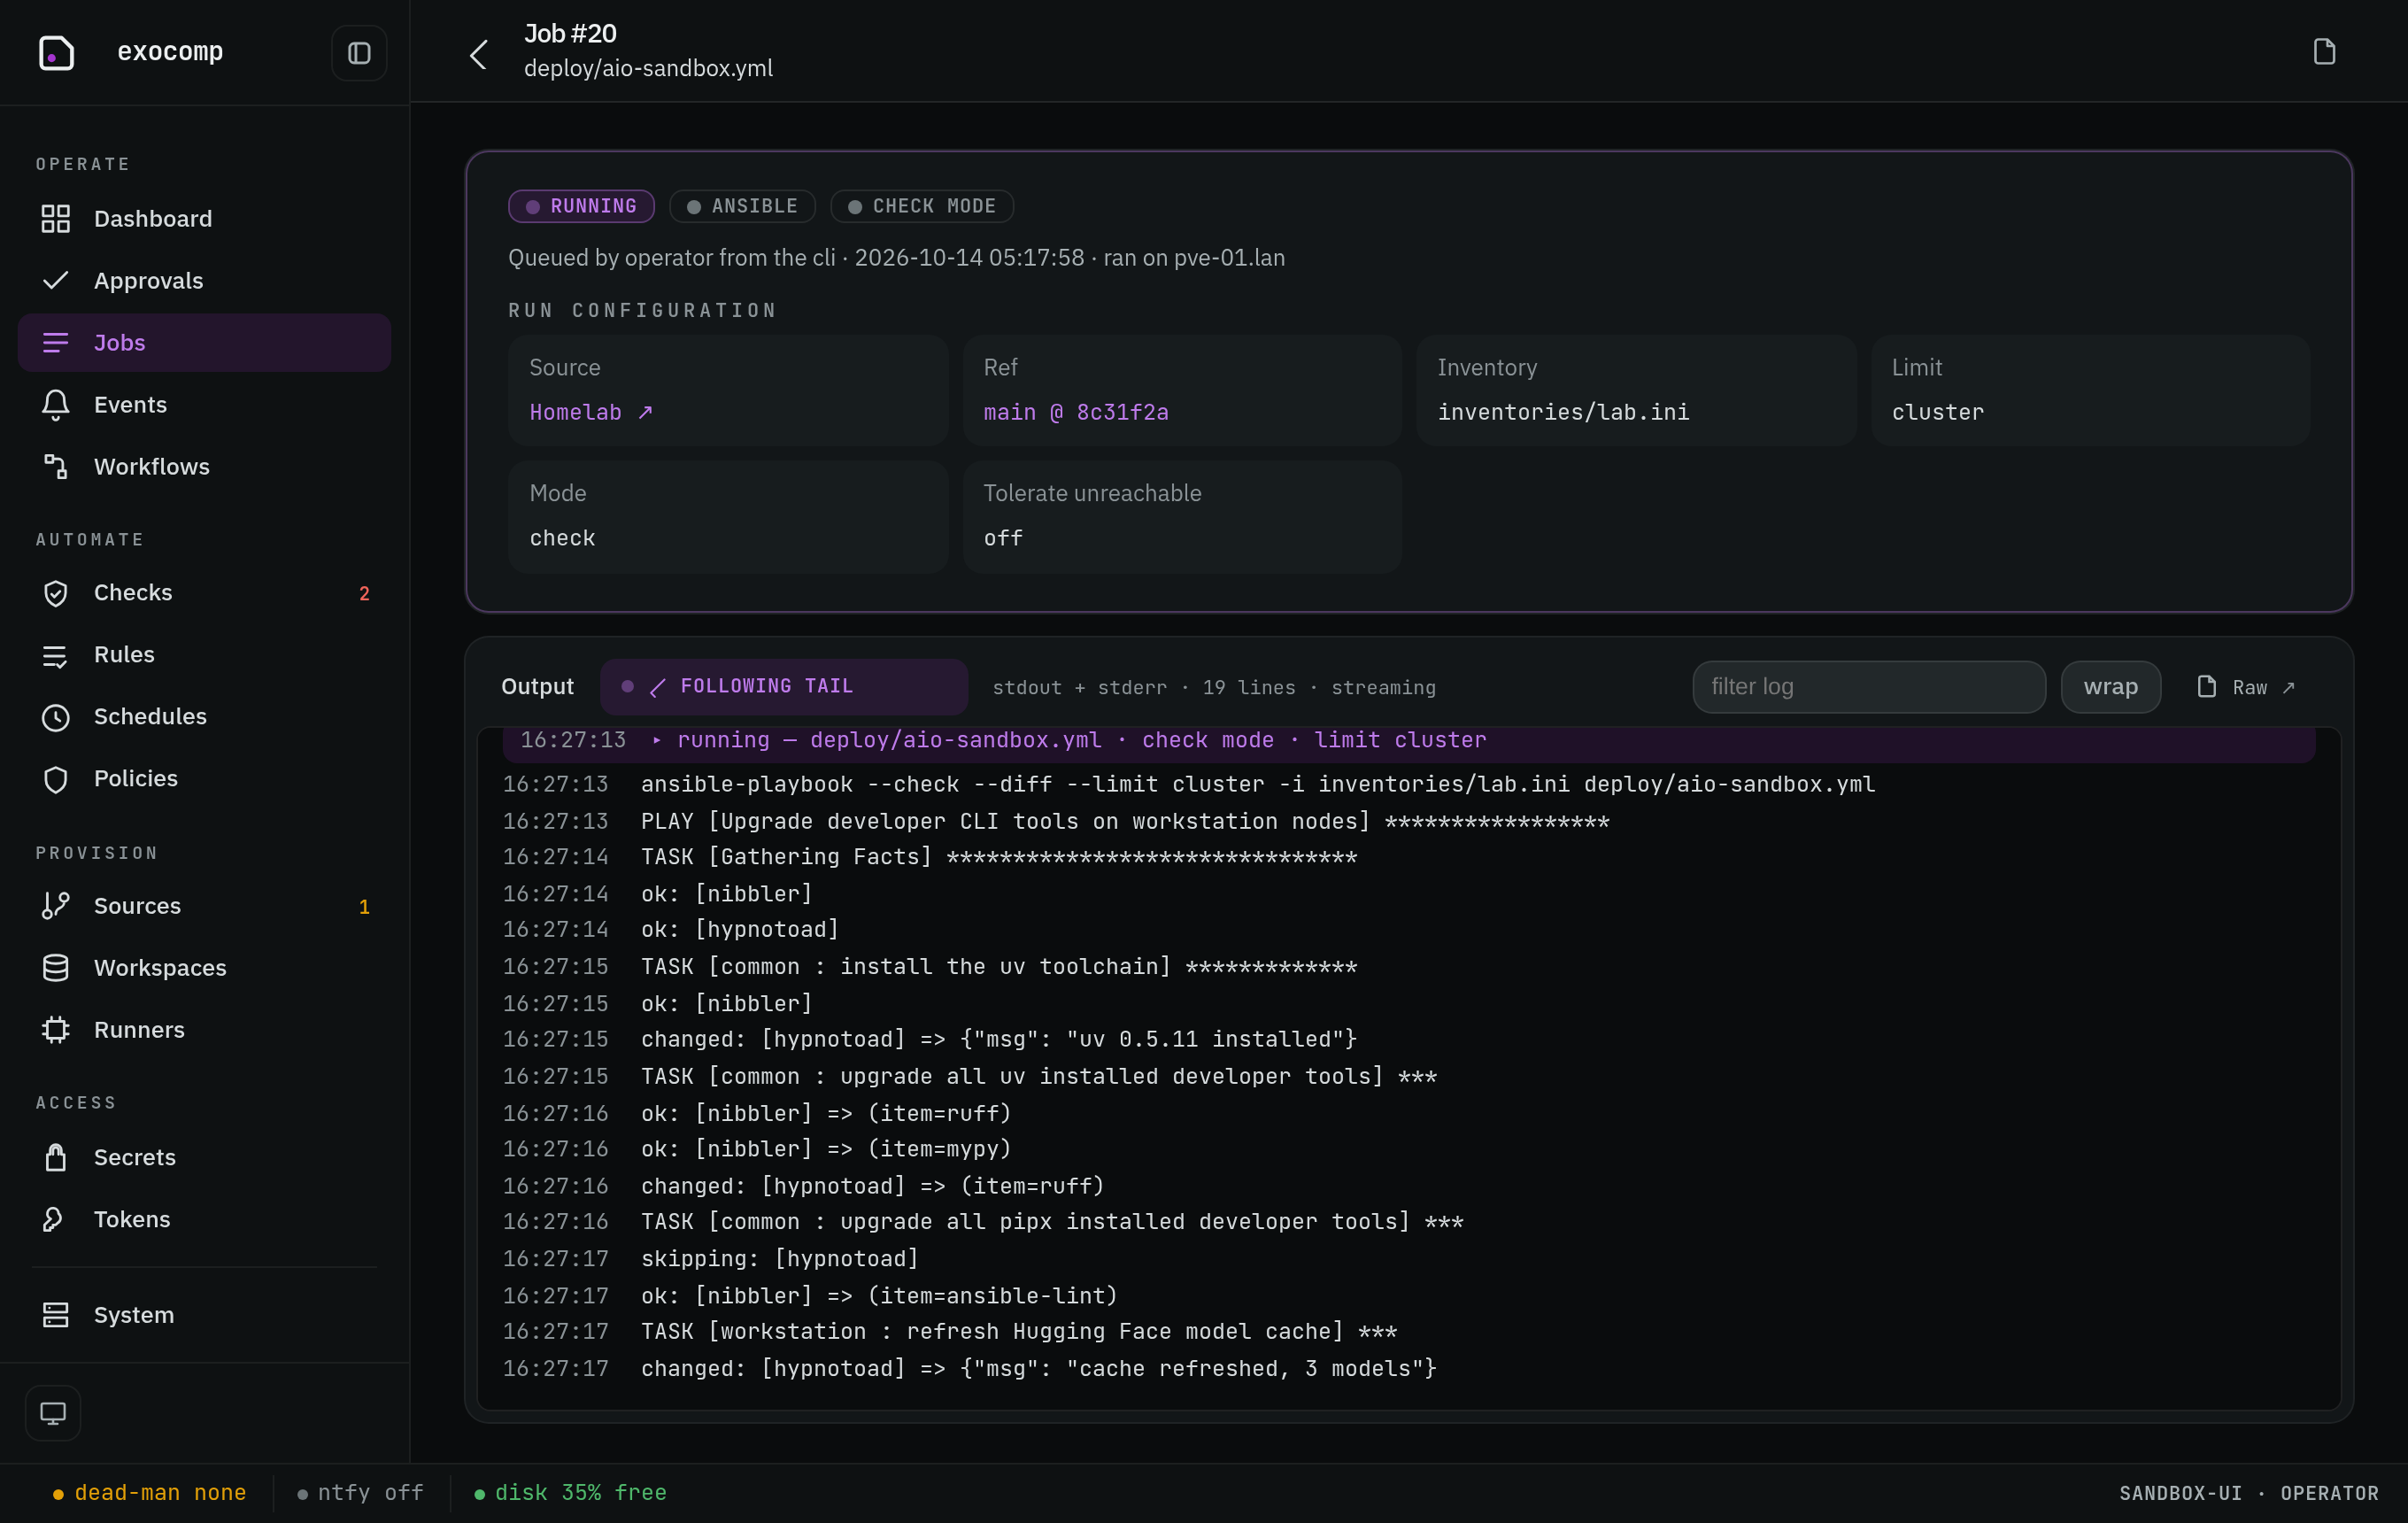
Task: Collapse the sidebar with the panel icon
Action: pos(359,53)
